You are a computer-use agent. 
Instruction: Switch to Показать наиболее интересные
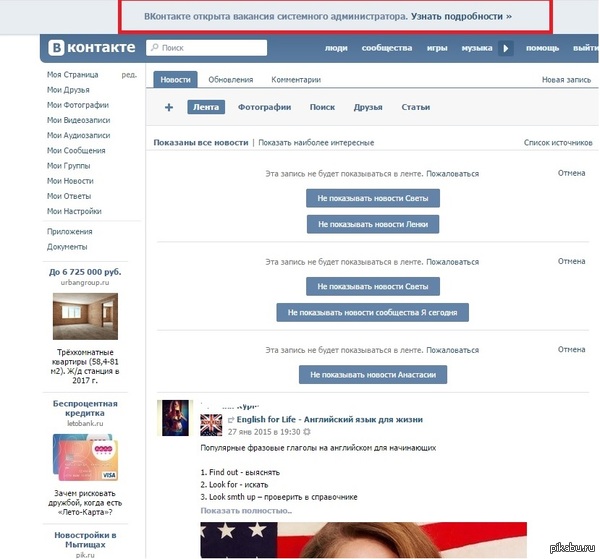tap(316, 143)
